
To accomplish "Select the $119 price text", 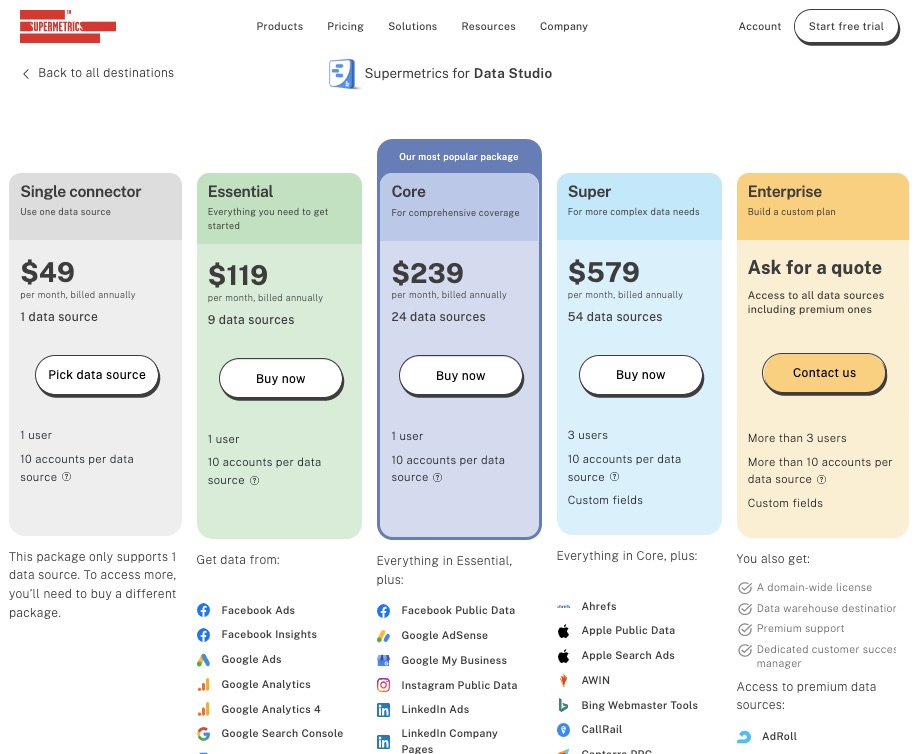I will (238, 275).
